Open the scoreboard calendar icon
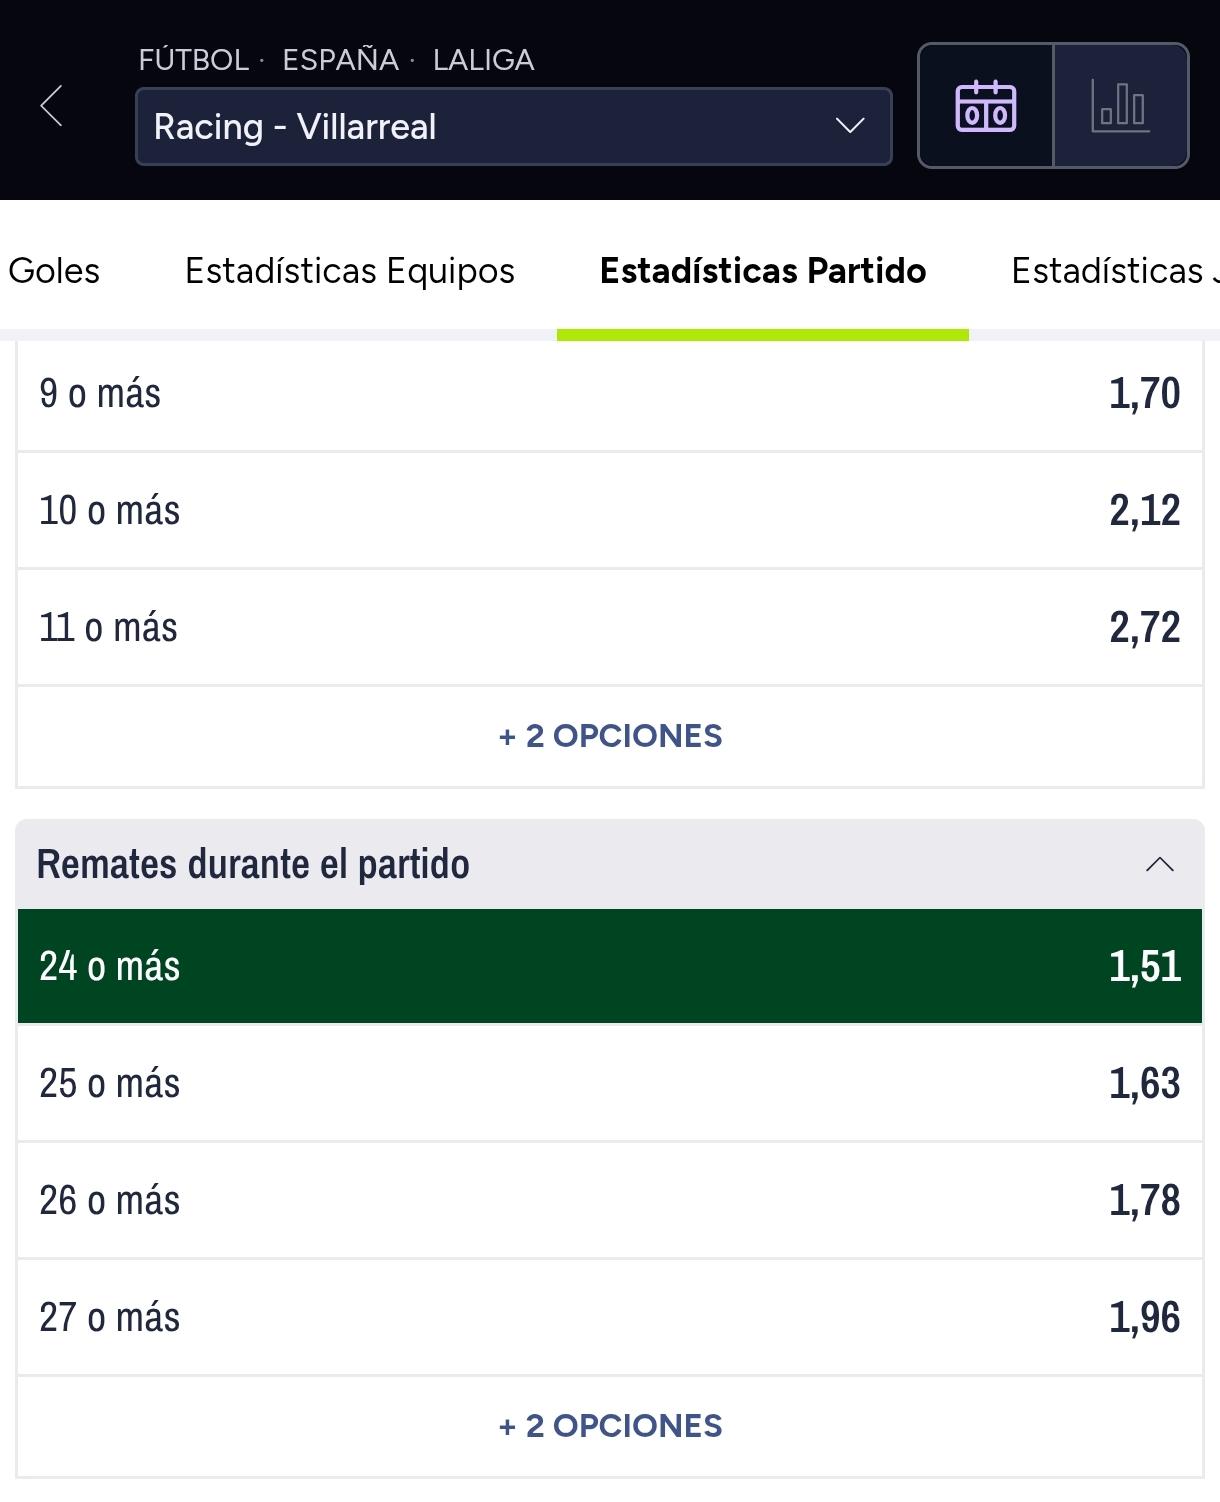Image resolution: width=1220 pixels, height=1502 pixels. click(986, 105)
